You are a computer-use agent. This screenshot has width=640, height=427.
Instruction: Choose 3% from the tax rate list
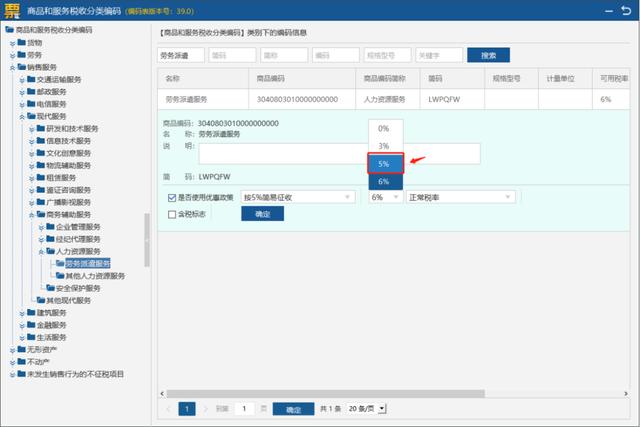click(x=385, y=146)
